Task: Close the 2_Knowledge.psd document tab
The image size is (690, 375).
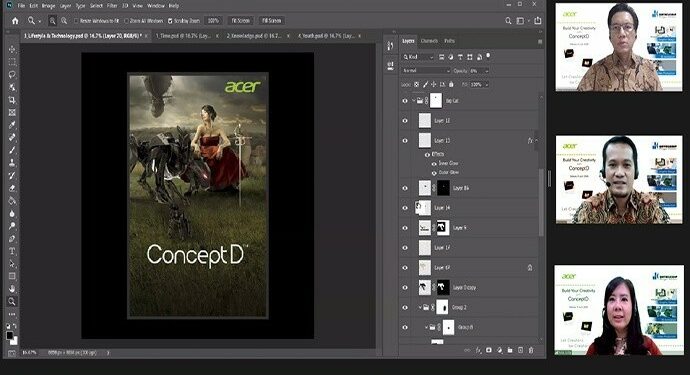Action: [x=288, y=36]
